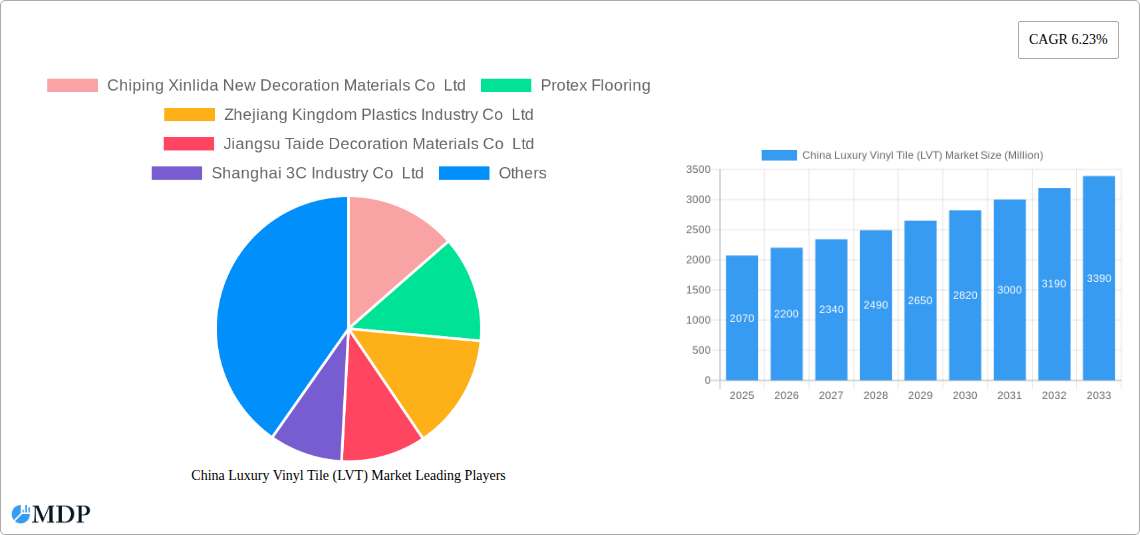The height and width of the screenshot is (535, 1140).
Task: Click the MDP logo
Action: pos(51,514)
